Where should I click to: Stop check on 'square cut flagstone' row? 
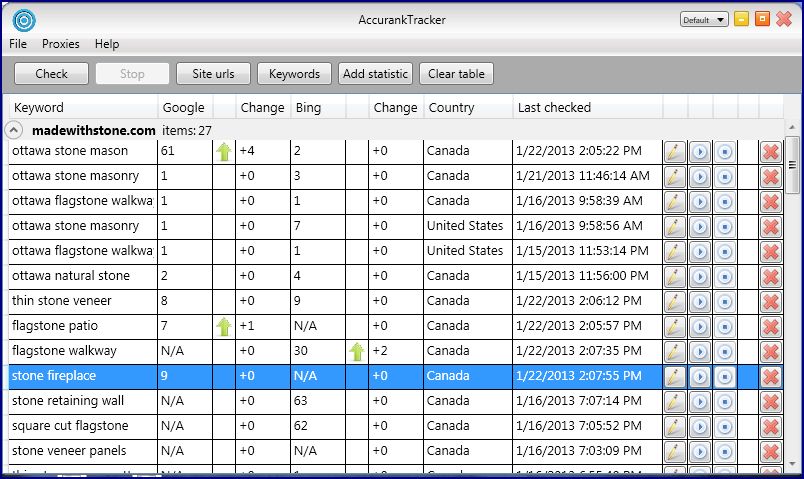pyautogui.click(x=725, y=427)
